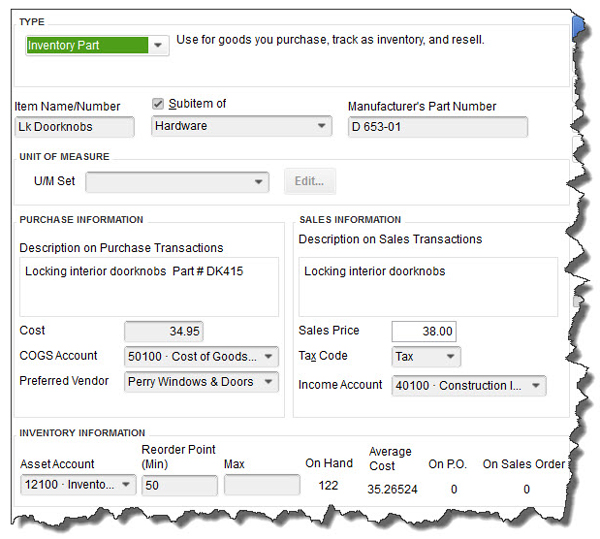Click the Manufacturer's Part Number field
The image size is (600, 539).
pyautogui.click(x=437, y=127)
